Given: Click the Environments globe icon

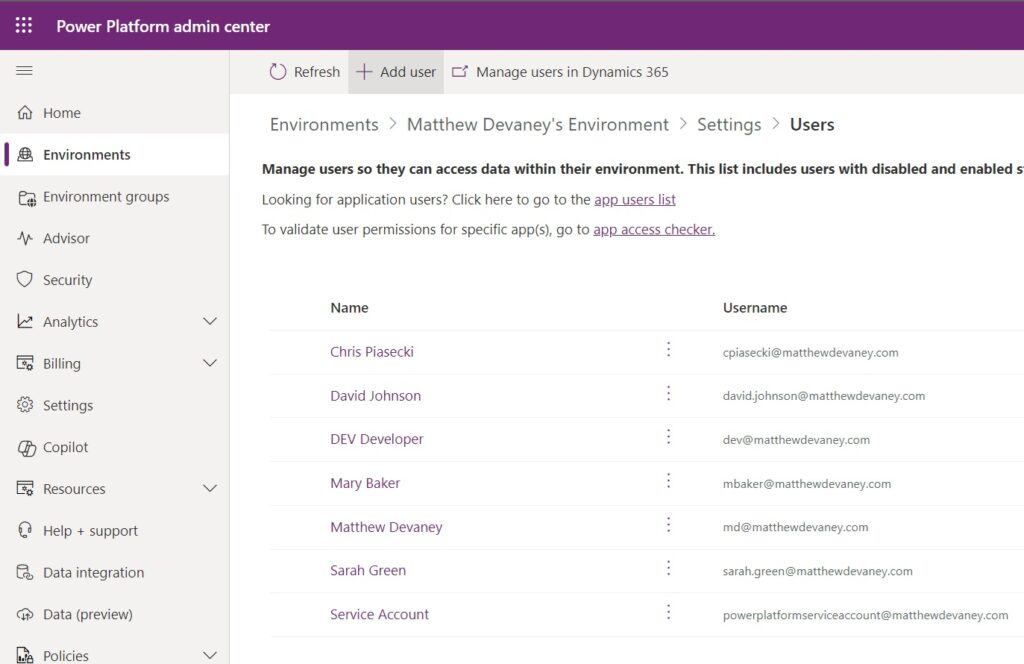Looking at the screenshot, I should [25, 155].
